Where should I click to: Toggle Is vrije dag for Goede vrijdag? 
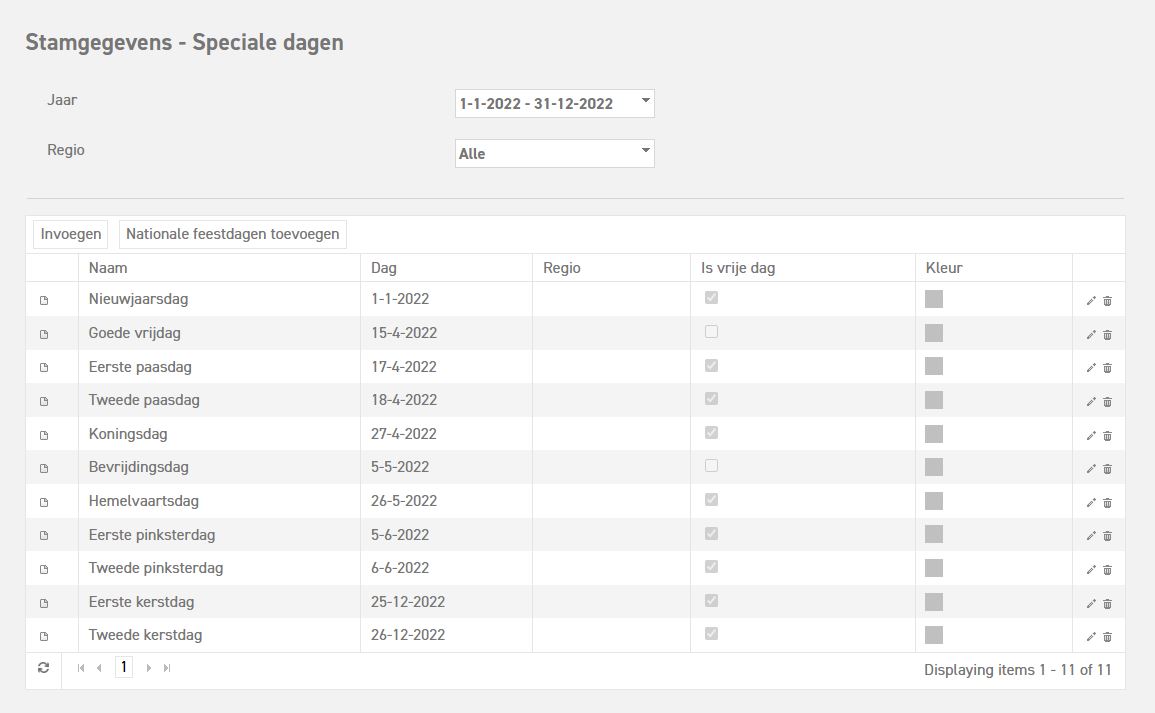pyautogui.click(x=711, y=332)
